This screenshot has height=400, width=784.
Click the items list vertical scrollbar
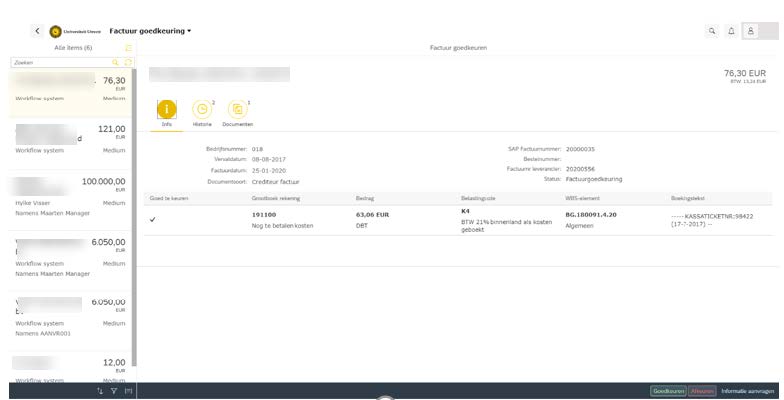click(x=133, y=200)
